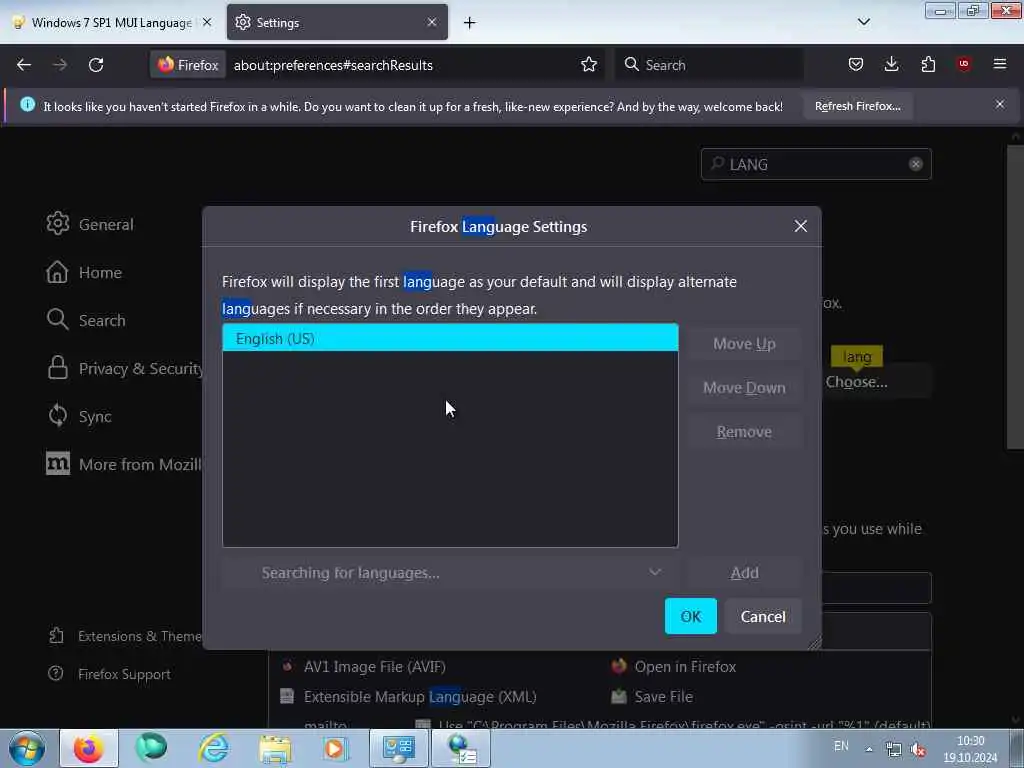Close the Firefox Language Settings dialog
The height and width of the screenshot is (768, 1024).
tap(801, 227)
